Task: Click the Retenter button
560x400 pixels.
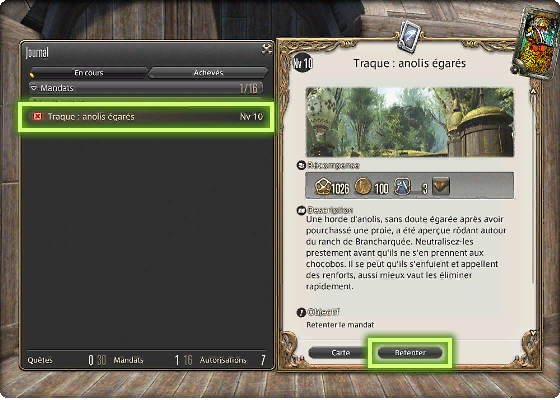Action: (x=410, y=352)
